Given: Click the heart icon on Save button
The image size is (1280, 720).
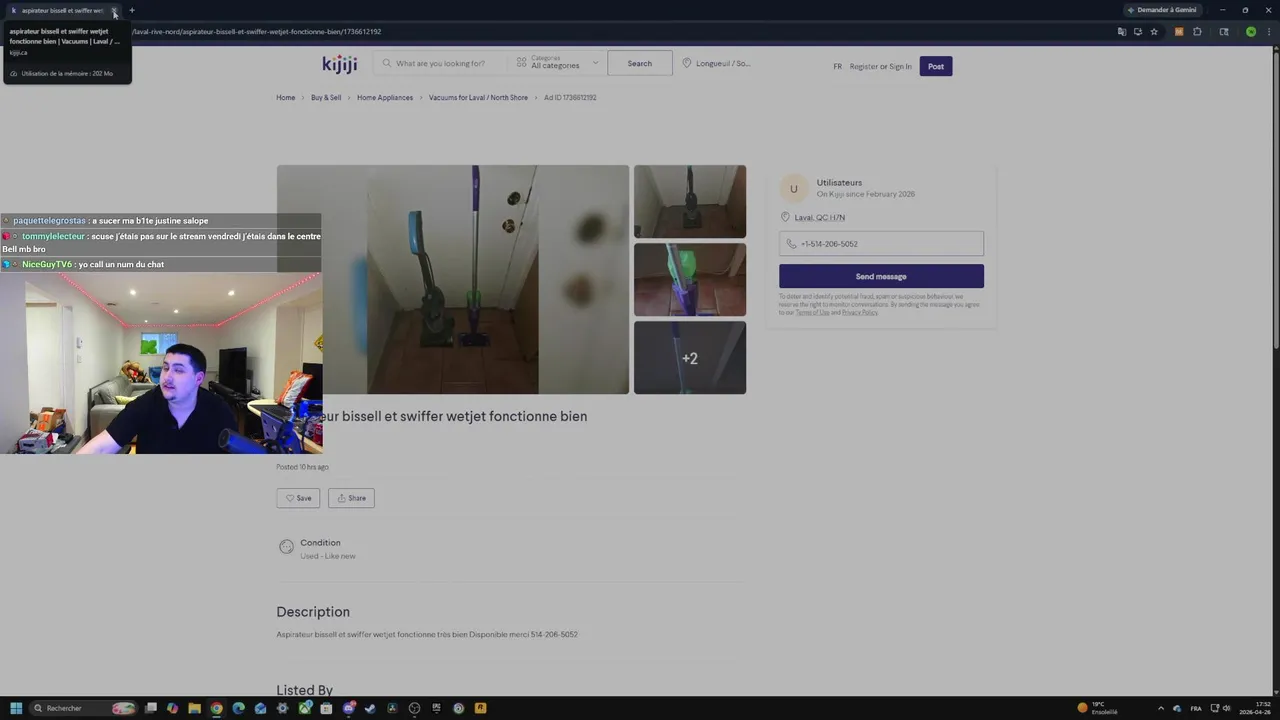Looking at the screenshot, I should 290,498.
